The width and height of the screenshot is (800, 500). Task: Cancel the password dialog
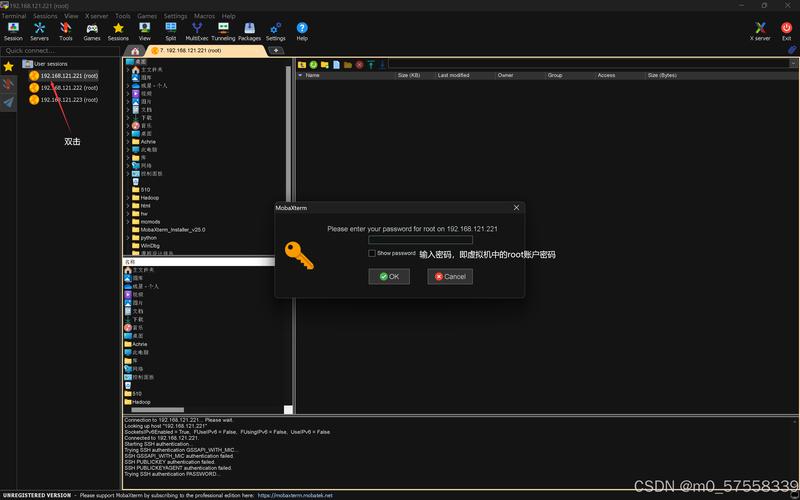click(x=450, y=276)
